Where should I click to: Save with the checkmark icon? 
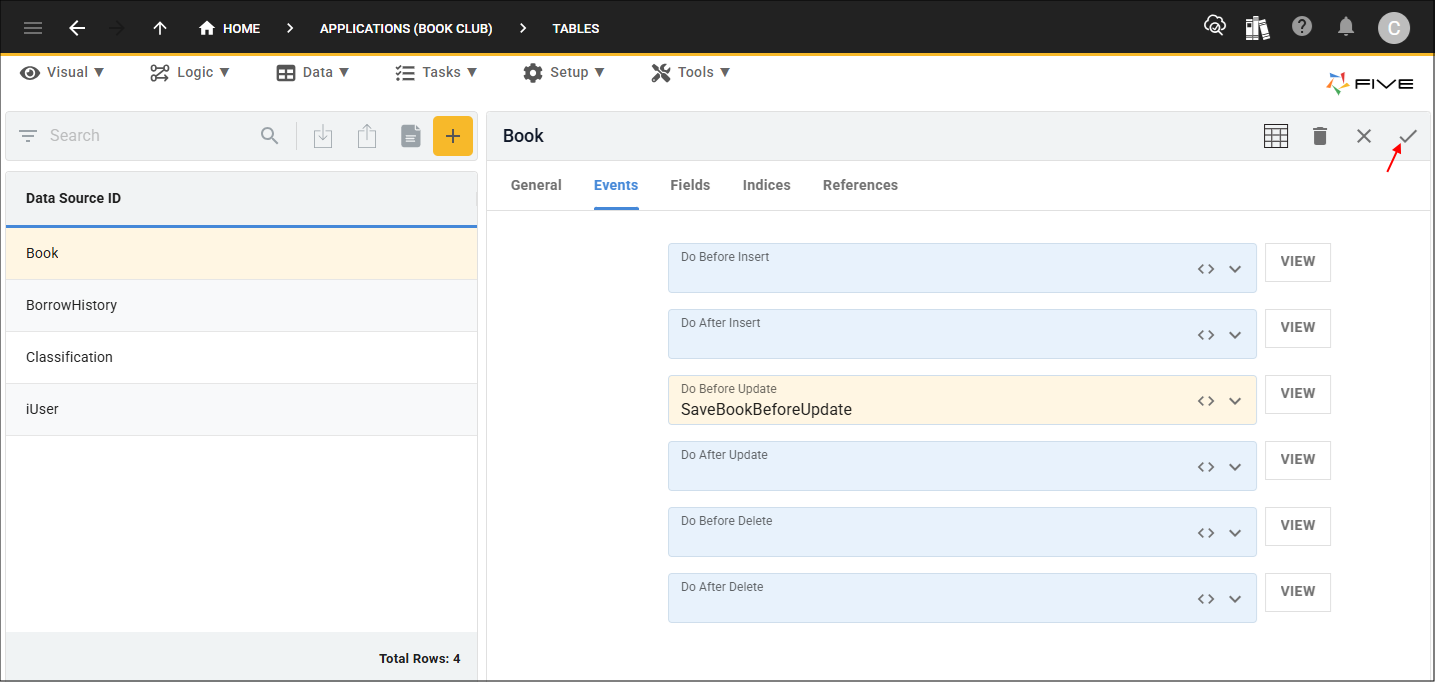pyautogui.click(x=1408, y=136)
